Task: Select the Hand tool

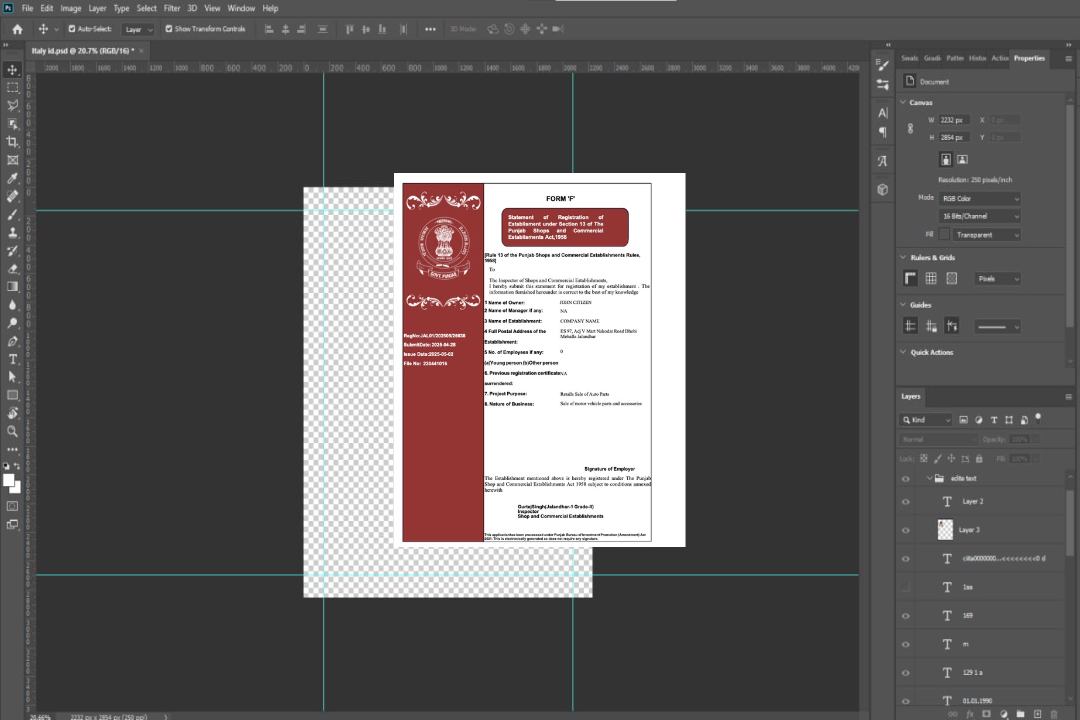Action: (12, 413)
